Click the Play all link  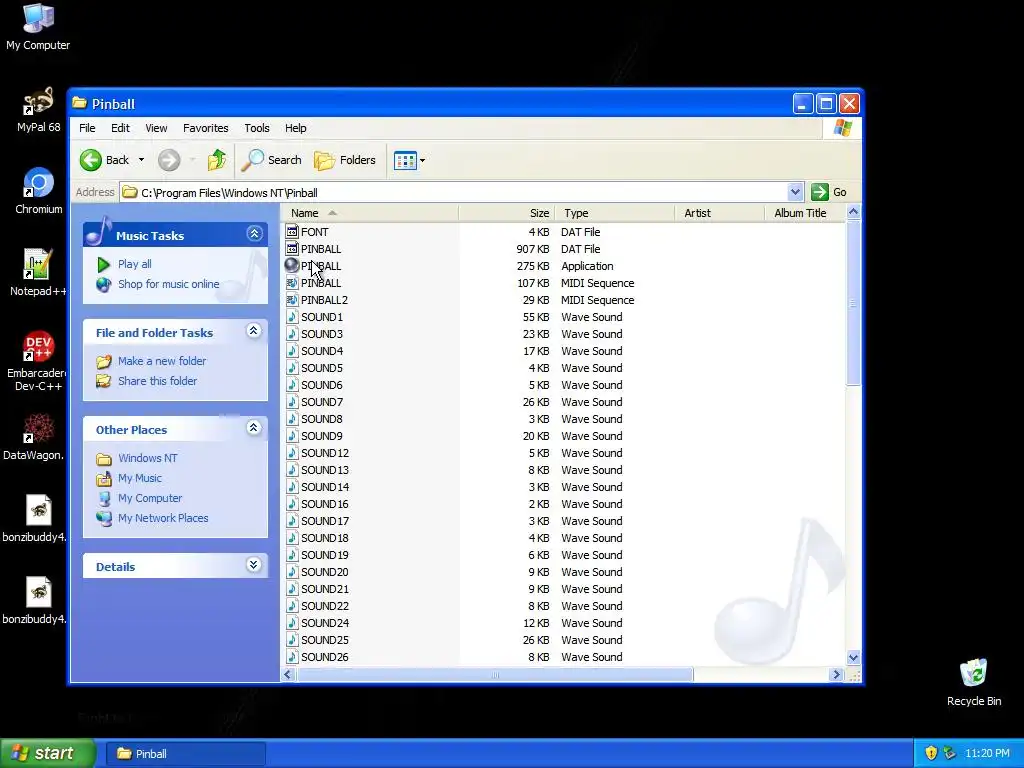[x=135, y=264]
